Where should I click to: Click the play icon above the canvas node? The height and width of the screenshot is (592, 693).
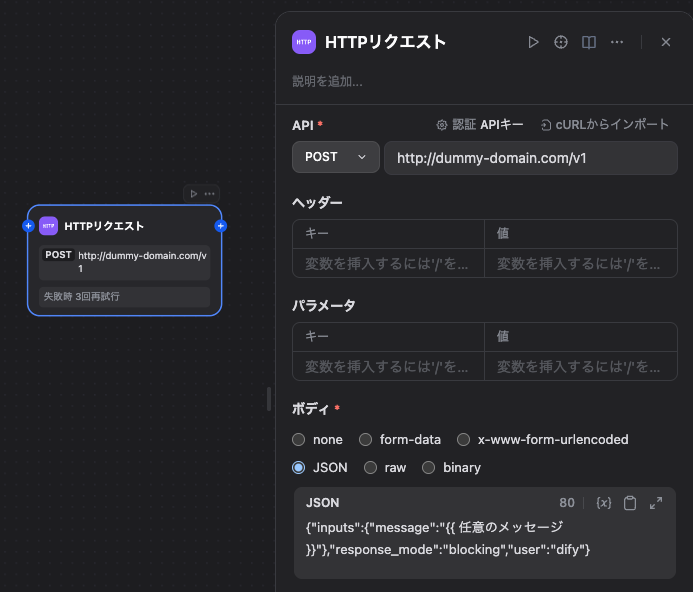(194, 193)
